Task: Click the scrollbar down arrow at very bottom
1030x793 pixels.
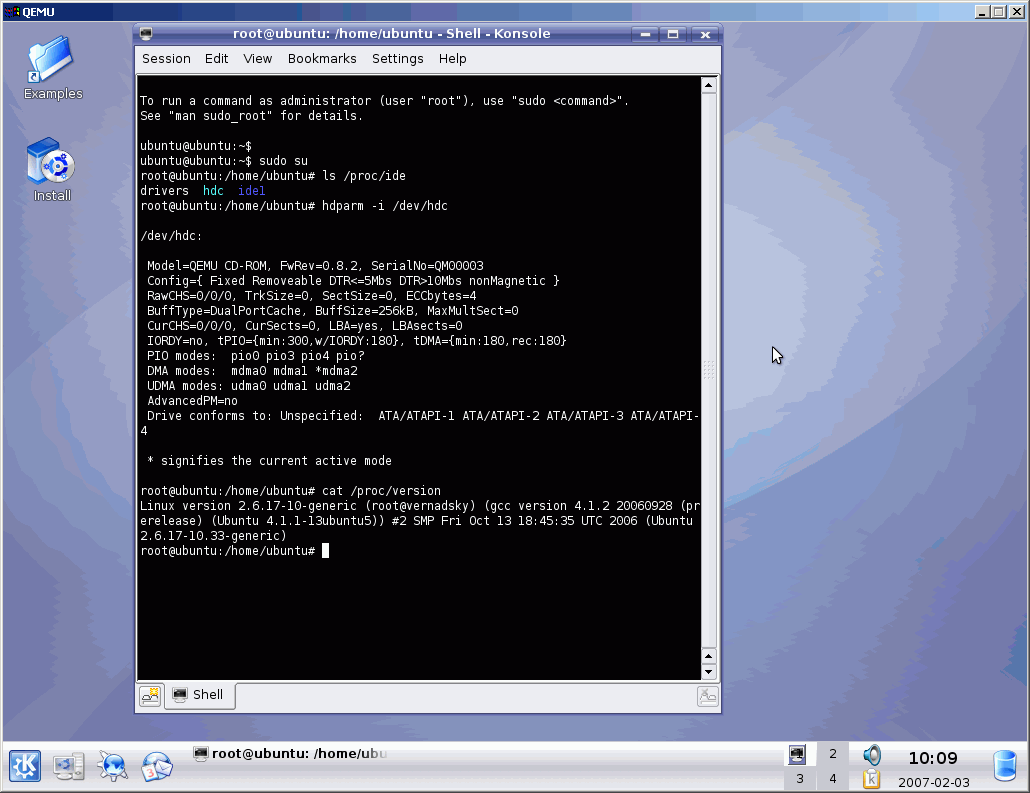Action: tap(708, 671)
